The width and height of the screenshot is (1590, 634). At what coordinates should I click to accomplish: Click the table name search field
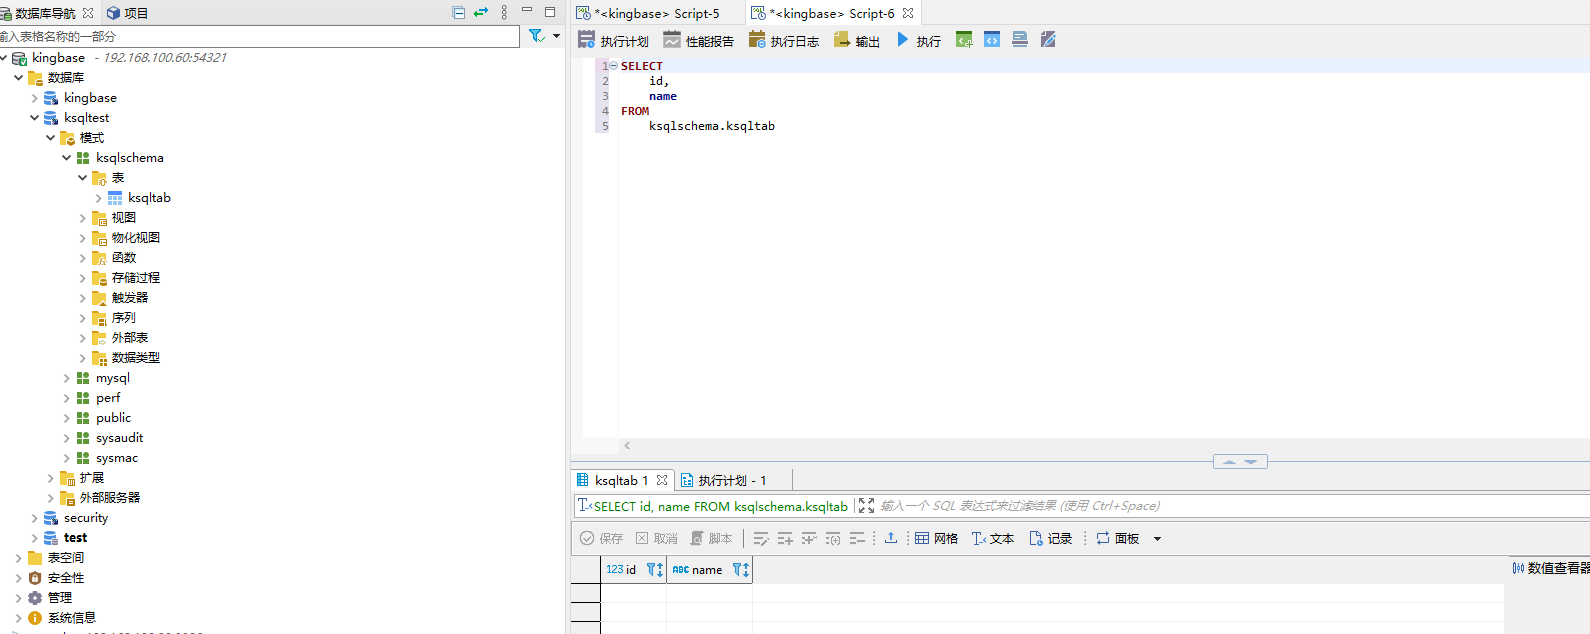point(260,36)
